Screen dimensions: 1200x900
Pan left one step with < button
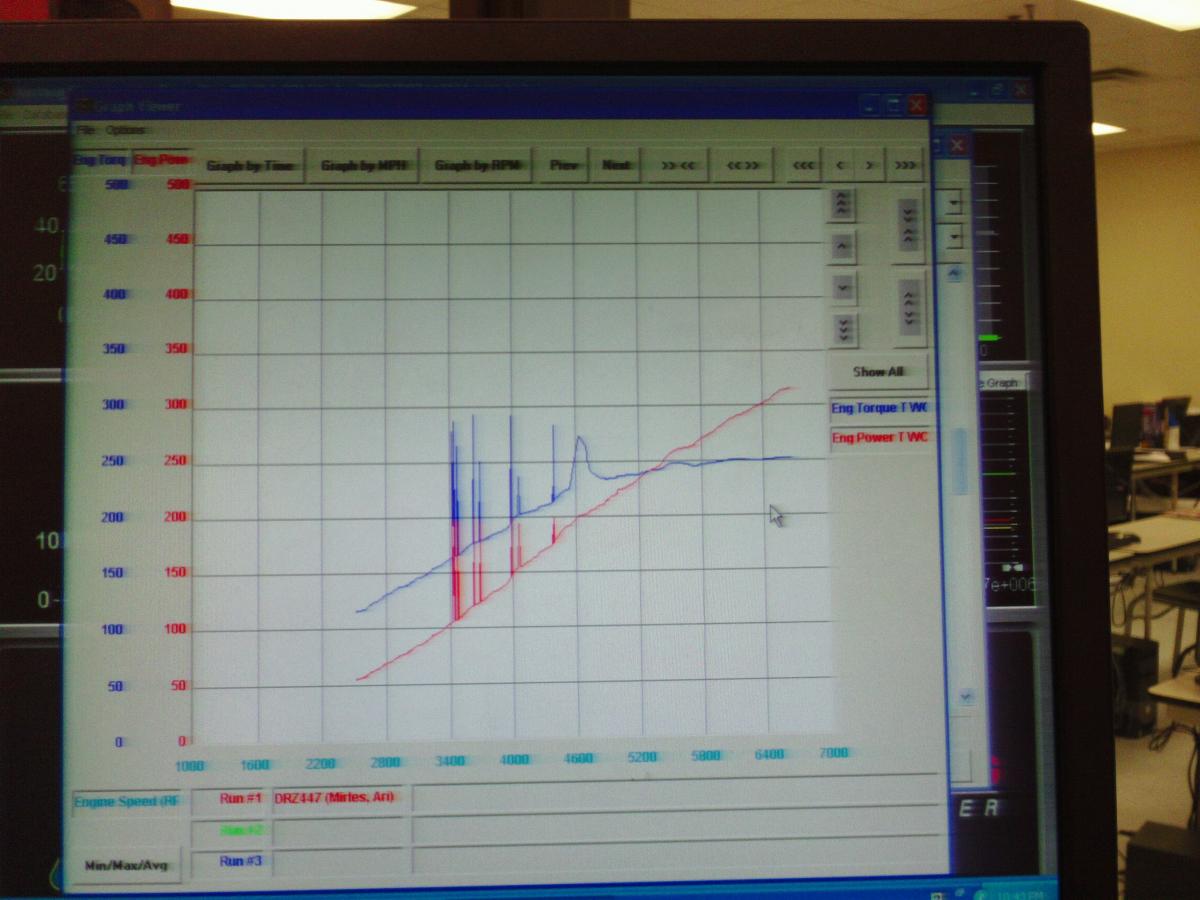840,165
